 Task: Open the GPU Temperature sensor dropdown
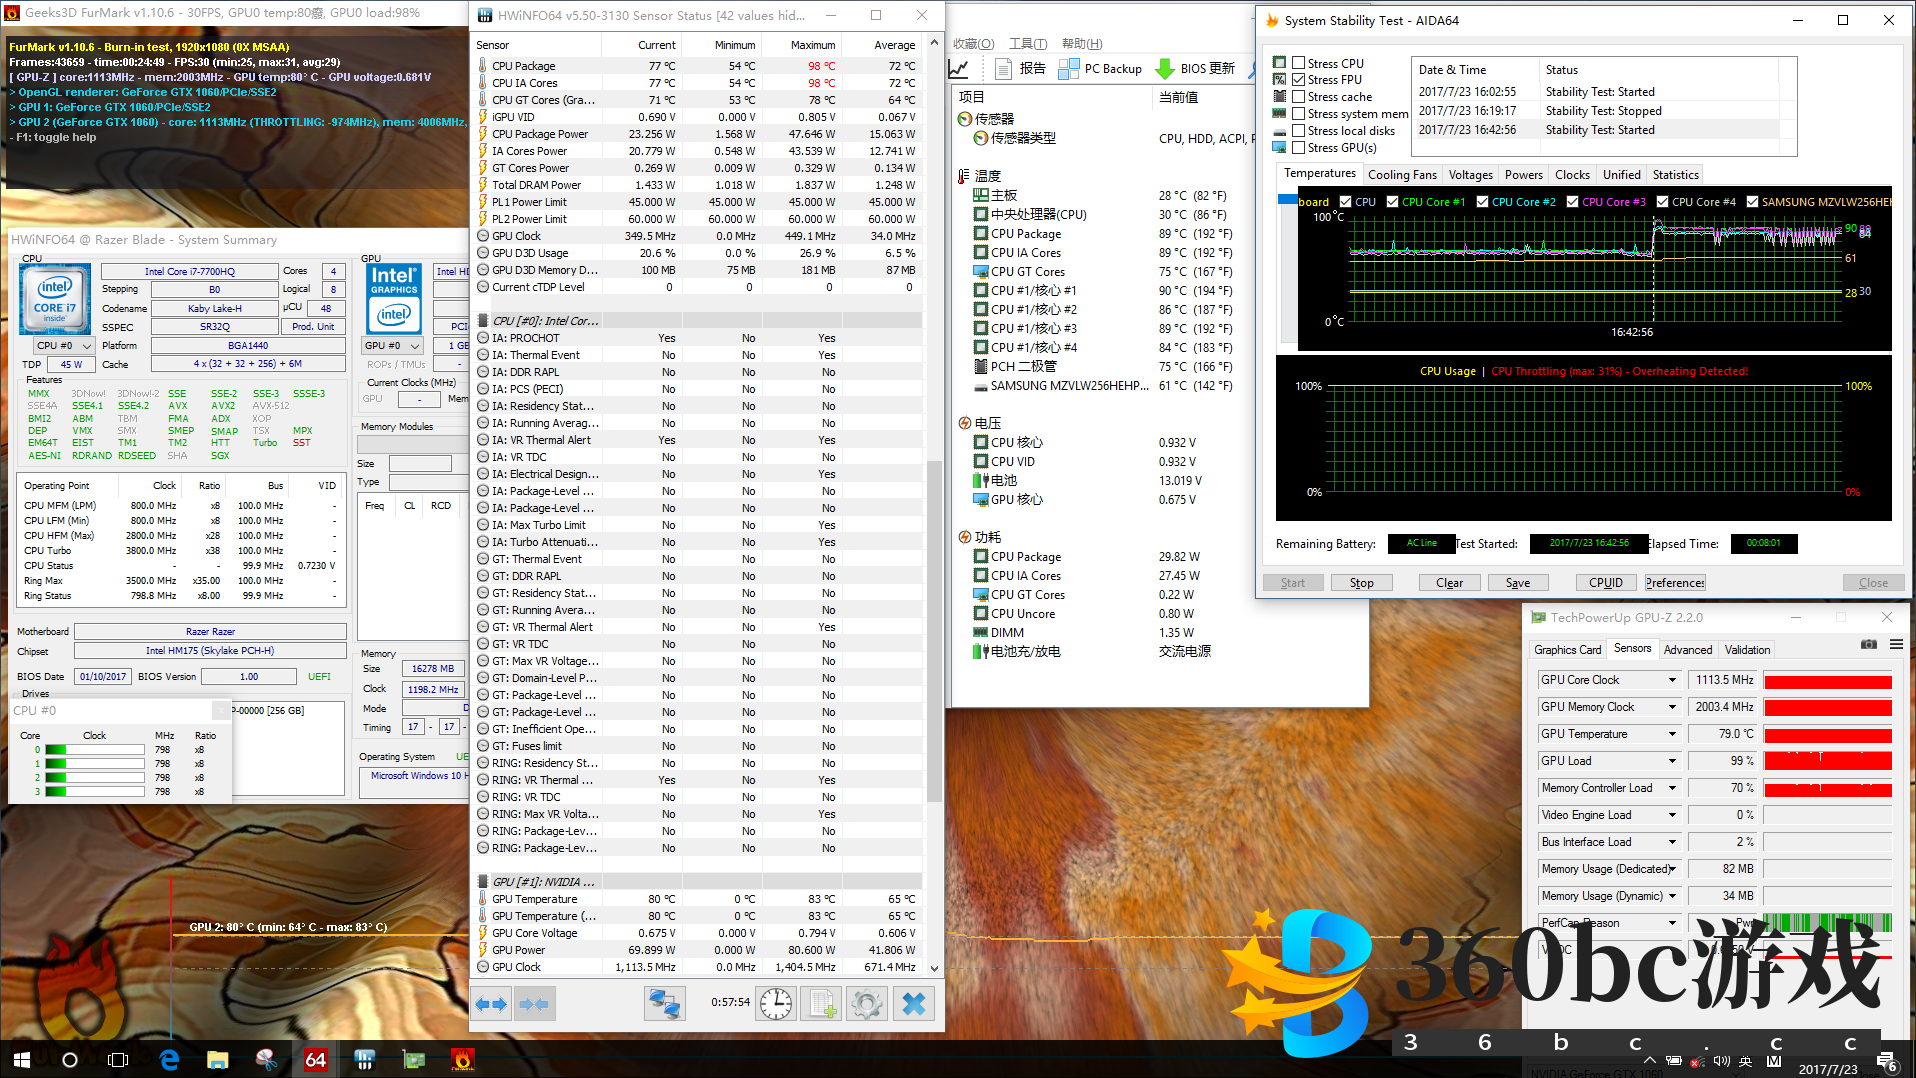tap(1671, 734)
